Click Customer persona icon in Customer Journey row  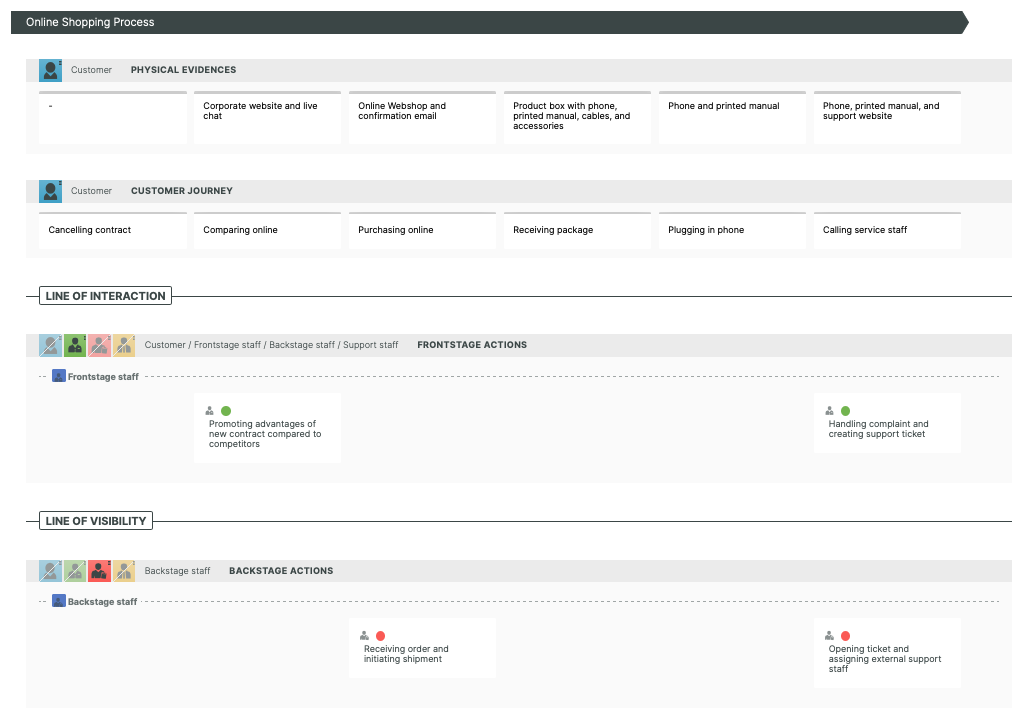(x=50, y=191)
